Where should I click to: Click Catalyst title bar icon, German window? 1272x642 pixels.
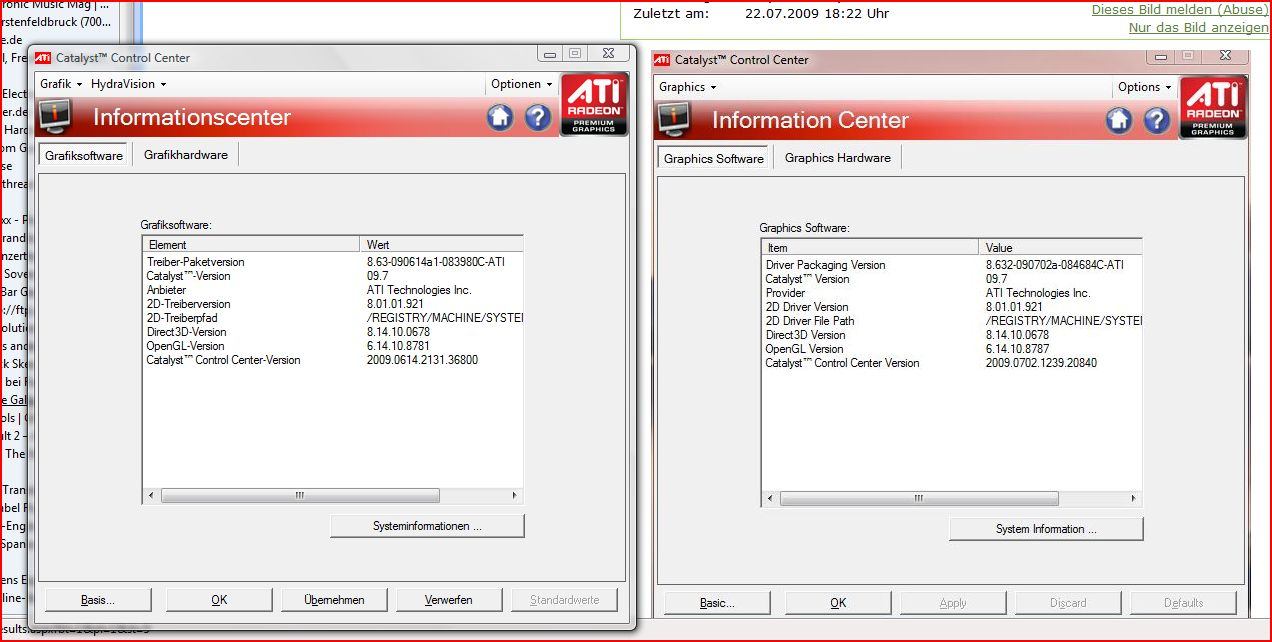click(43, 58)
